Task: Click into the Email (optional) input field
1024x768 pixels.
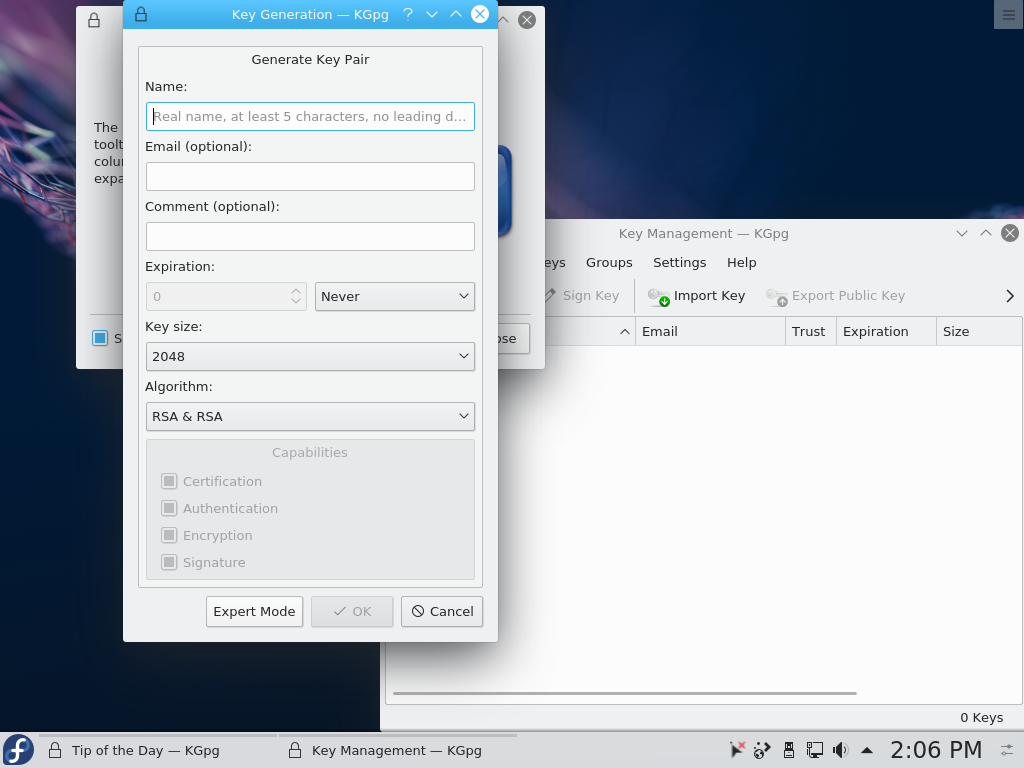Action: [310, 176]
